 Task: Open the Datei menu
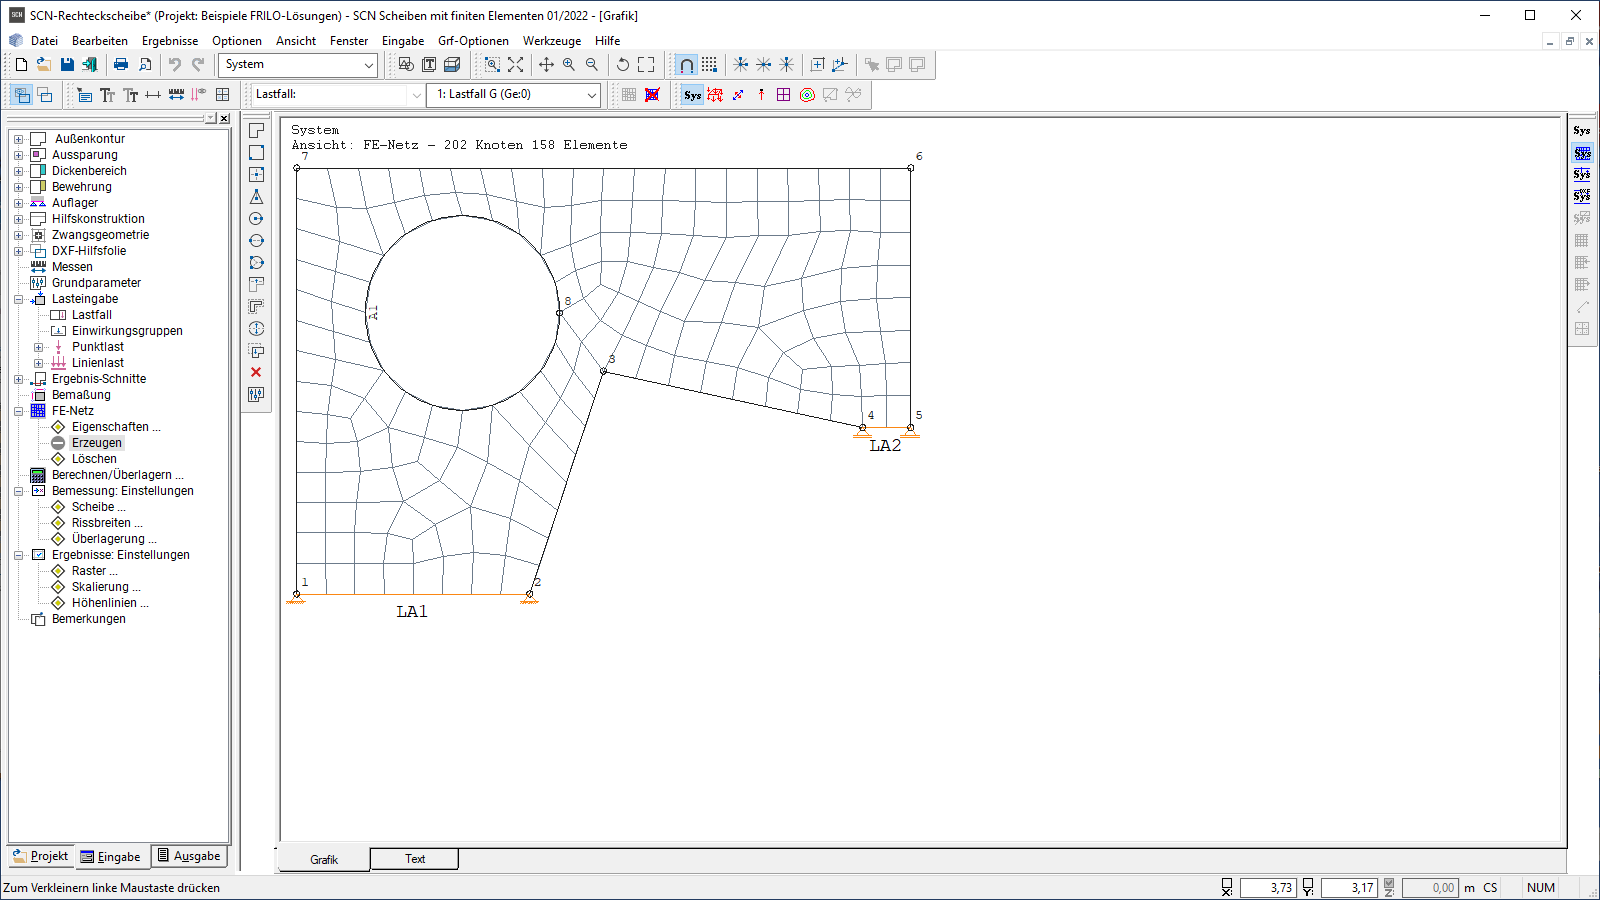coord(44,41)
